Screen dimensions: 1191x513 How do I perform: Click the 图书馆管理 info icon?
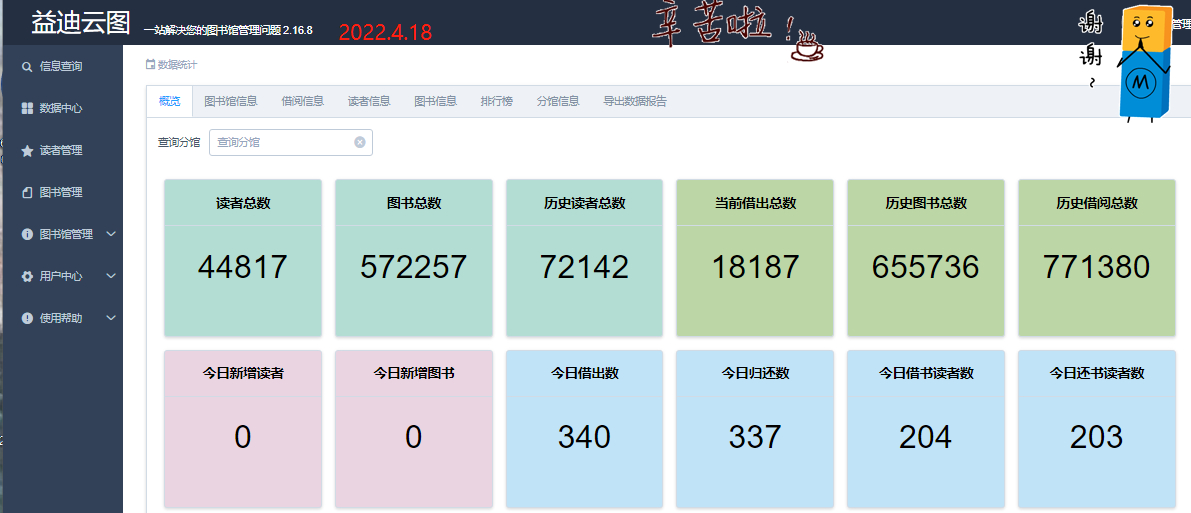(27, 235)
